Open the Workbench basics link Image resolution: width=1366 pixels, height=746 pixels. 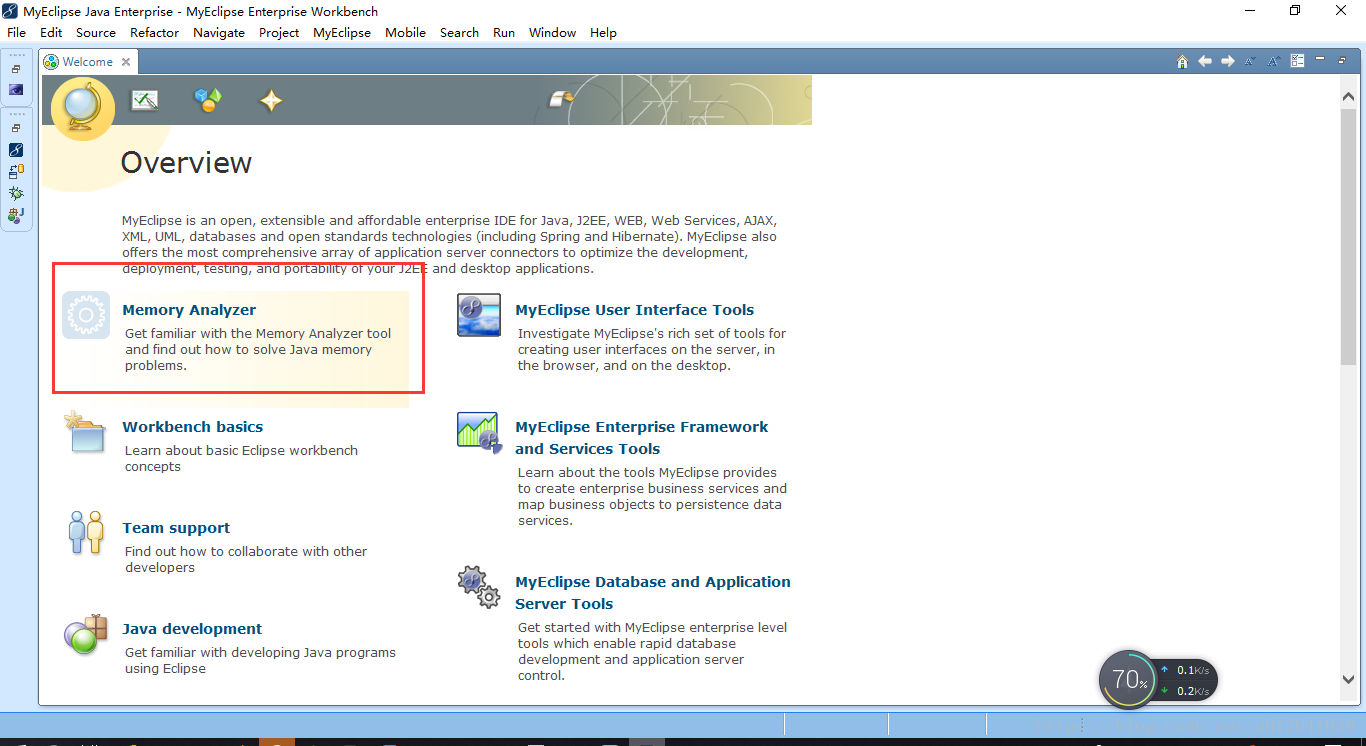[x=193, y=427]
